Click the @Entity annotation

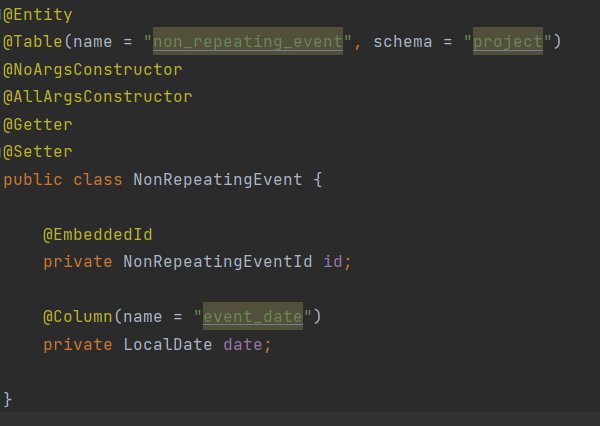pos(38,16)
